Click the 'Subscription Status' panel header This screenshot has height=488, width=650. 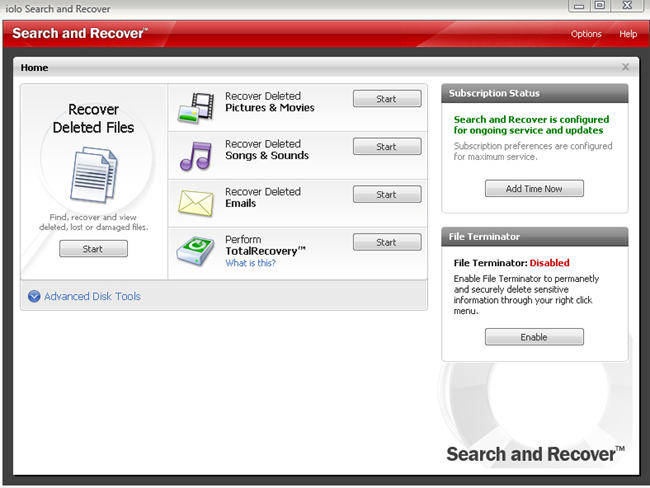point(535,93)
